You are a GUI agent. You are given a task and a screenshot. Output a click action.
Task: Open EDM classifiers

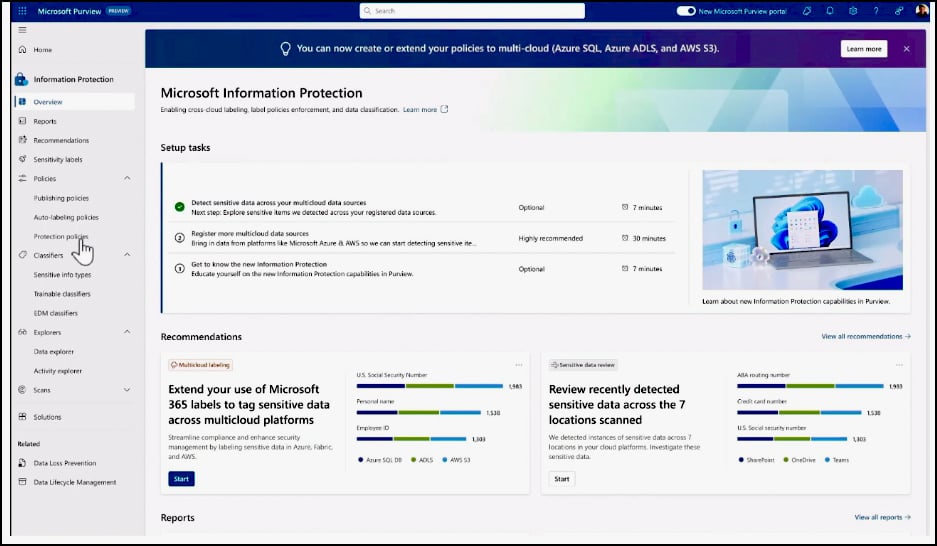tap(56, 313)
